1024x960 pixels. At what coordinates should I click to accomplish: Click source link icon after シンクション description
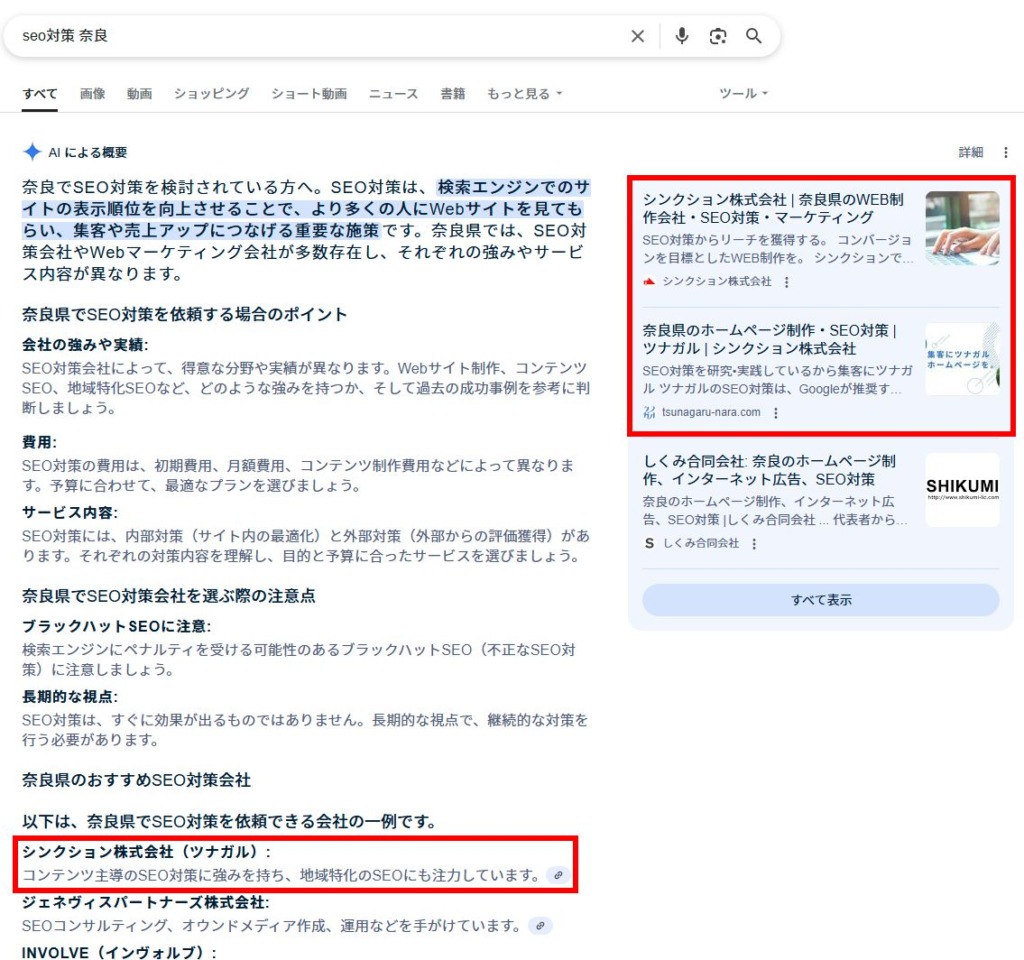pyautogui.click(x=558, y=875)
